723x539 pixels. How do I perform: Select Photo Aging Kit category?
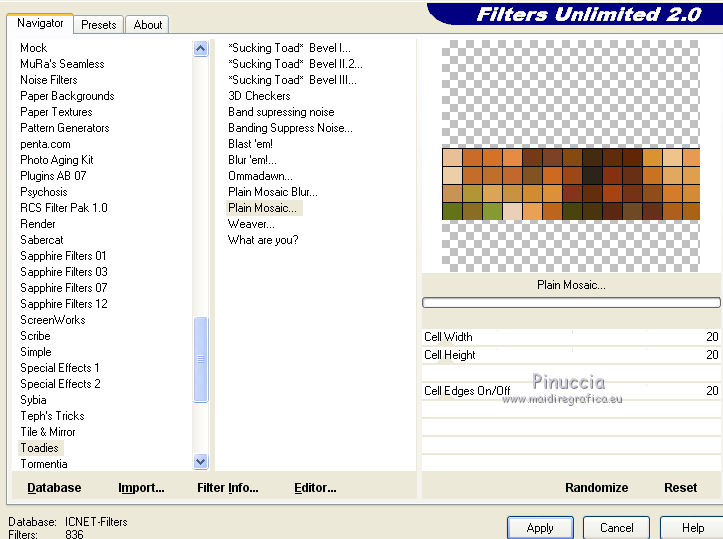[x=57, y=160]
